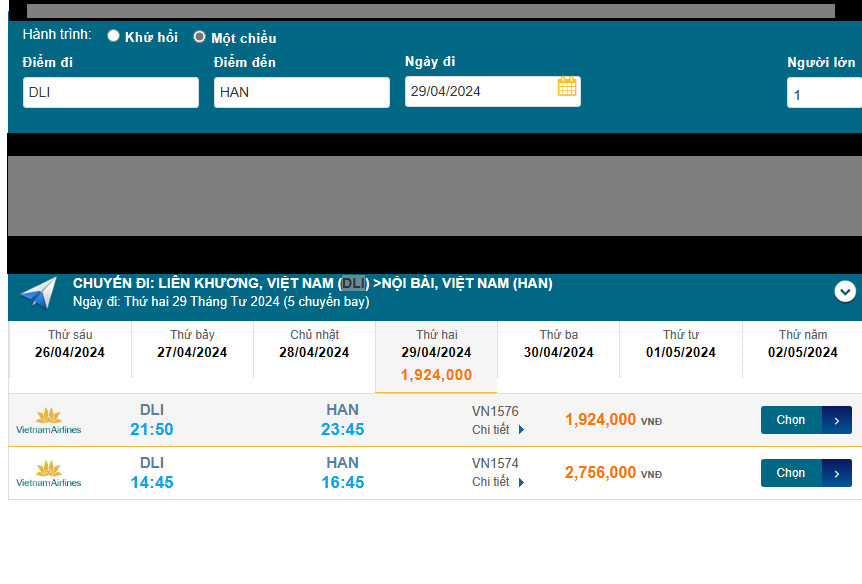The image size is (862, 584).
Task: Click the paper plane flight icon
Action: tap(38, 293)
